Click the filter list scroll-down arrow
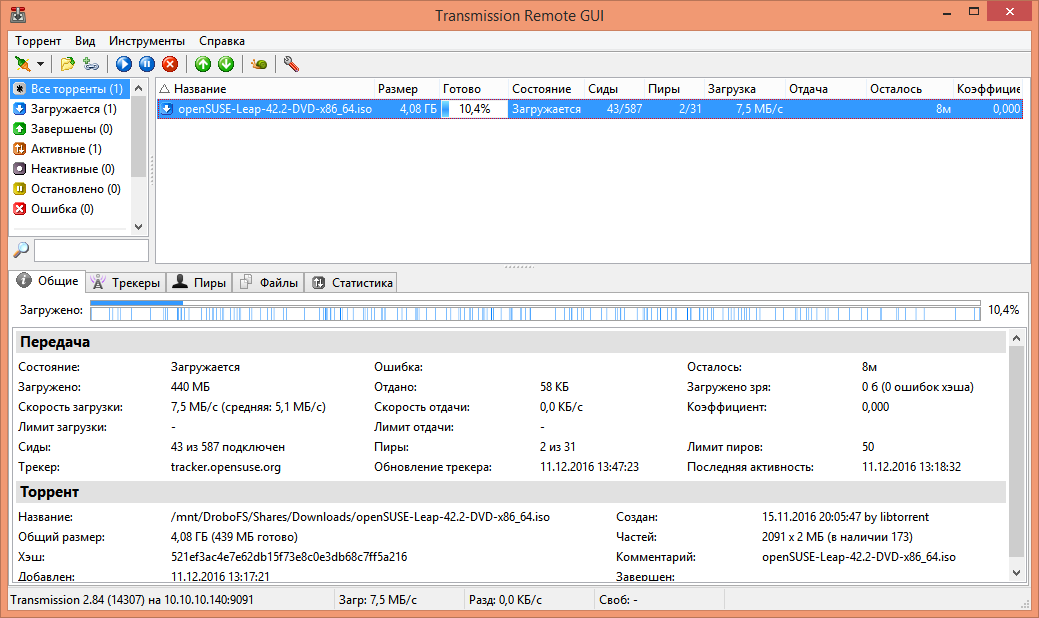Image resolution: width=1039 pixels, height=618 pixels. (x=138, y=226)
